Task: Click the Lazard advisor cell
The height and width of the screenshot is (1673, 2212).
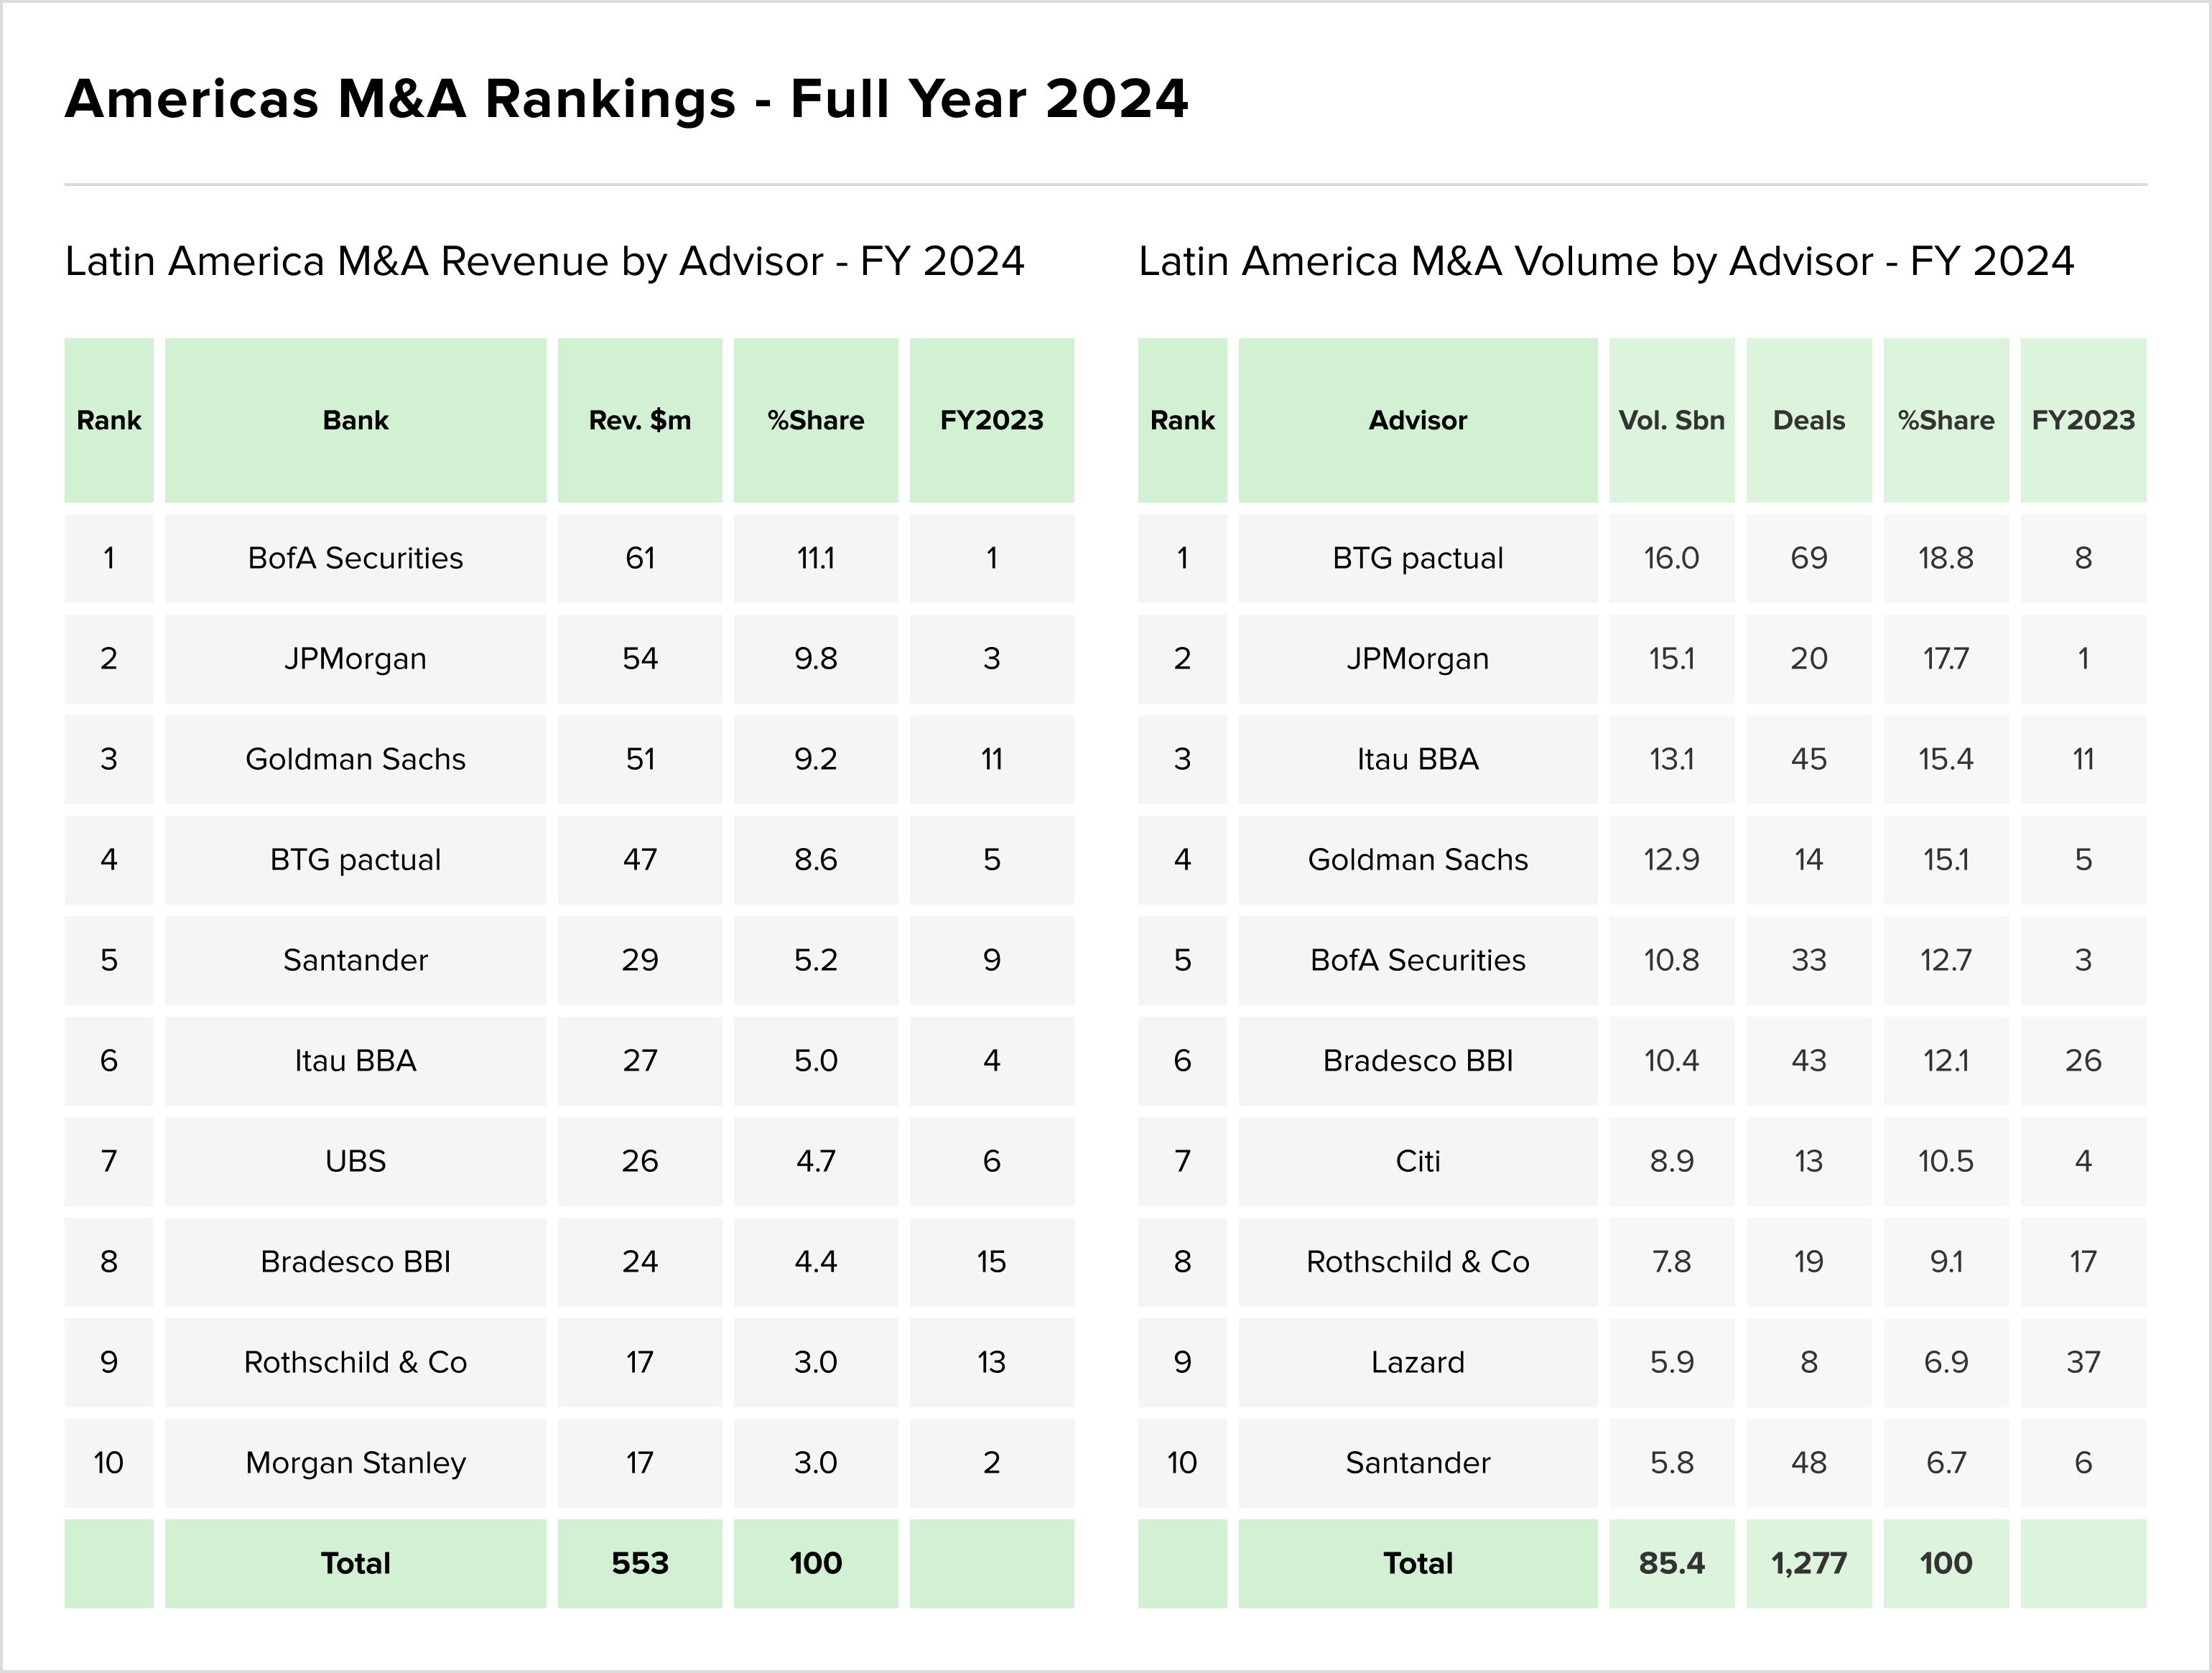Action: point(1417,1362)
